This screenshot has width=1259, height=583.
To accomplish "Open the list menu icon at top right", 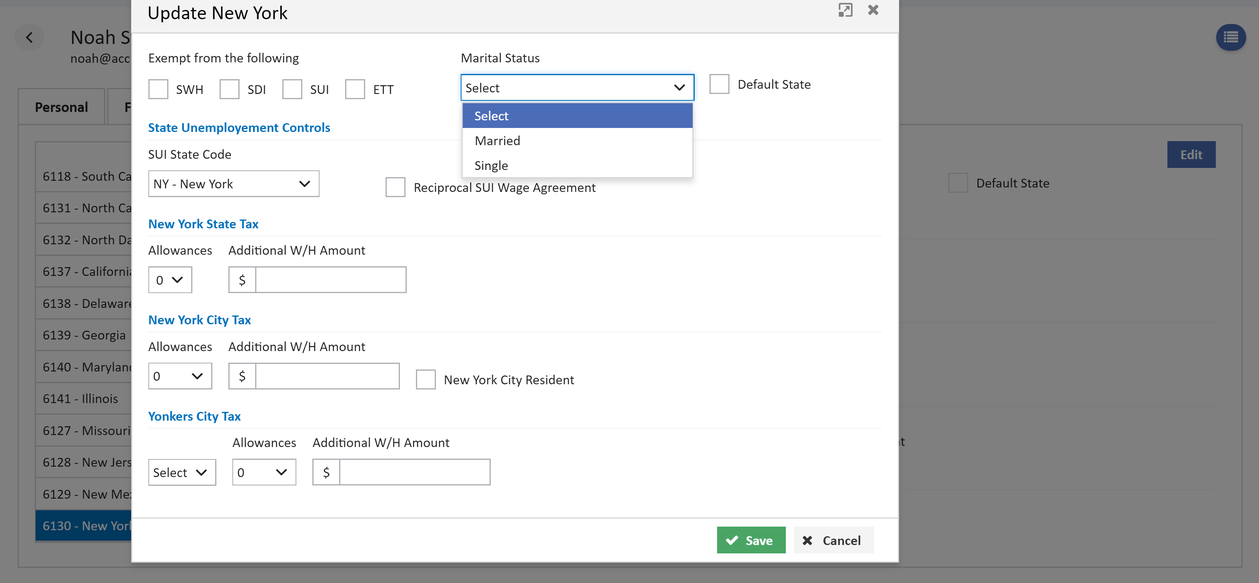I will [1231, 37].
